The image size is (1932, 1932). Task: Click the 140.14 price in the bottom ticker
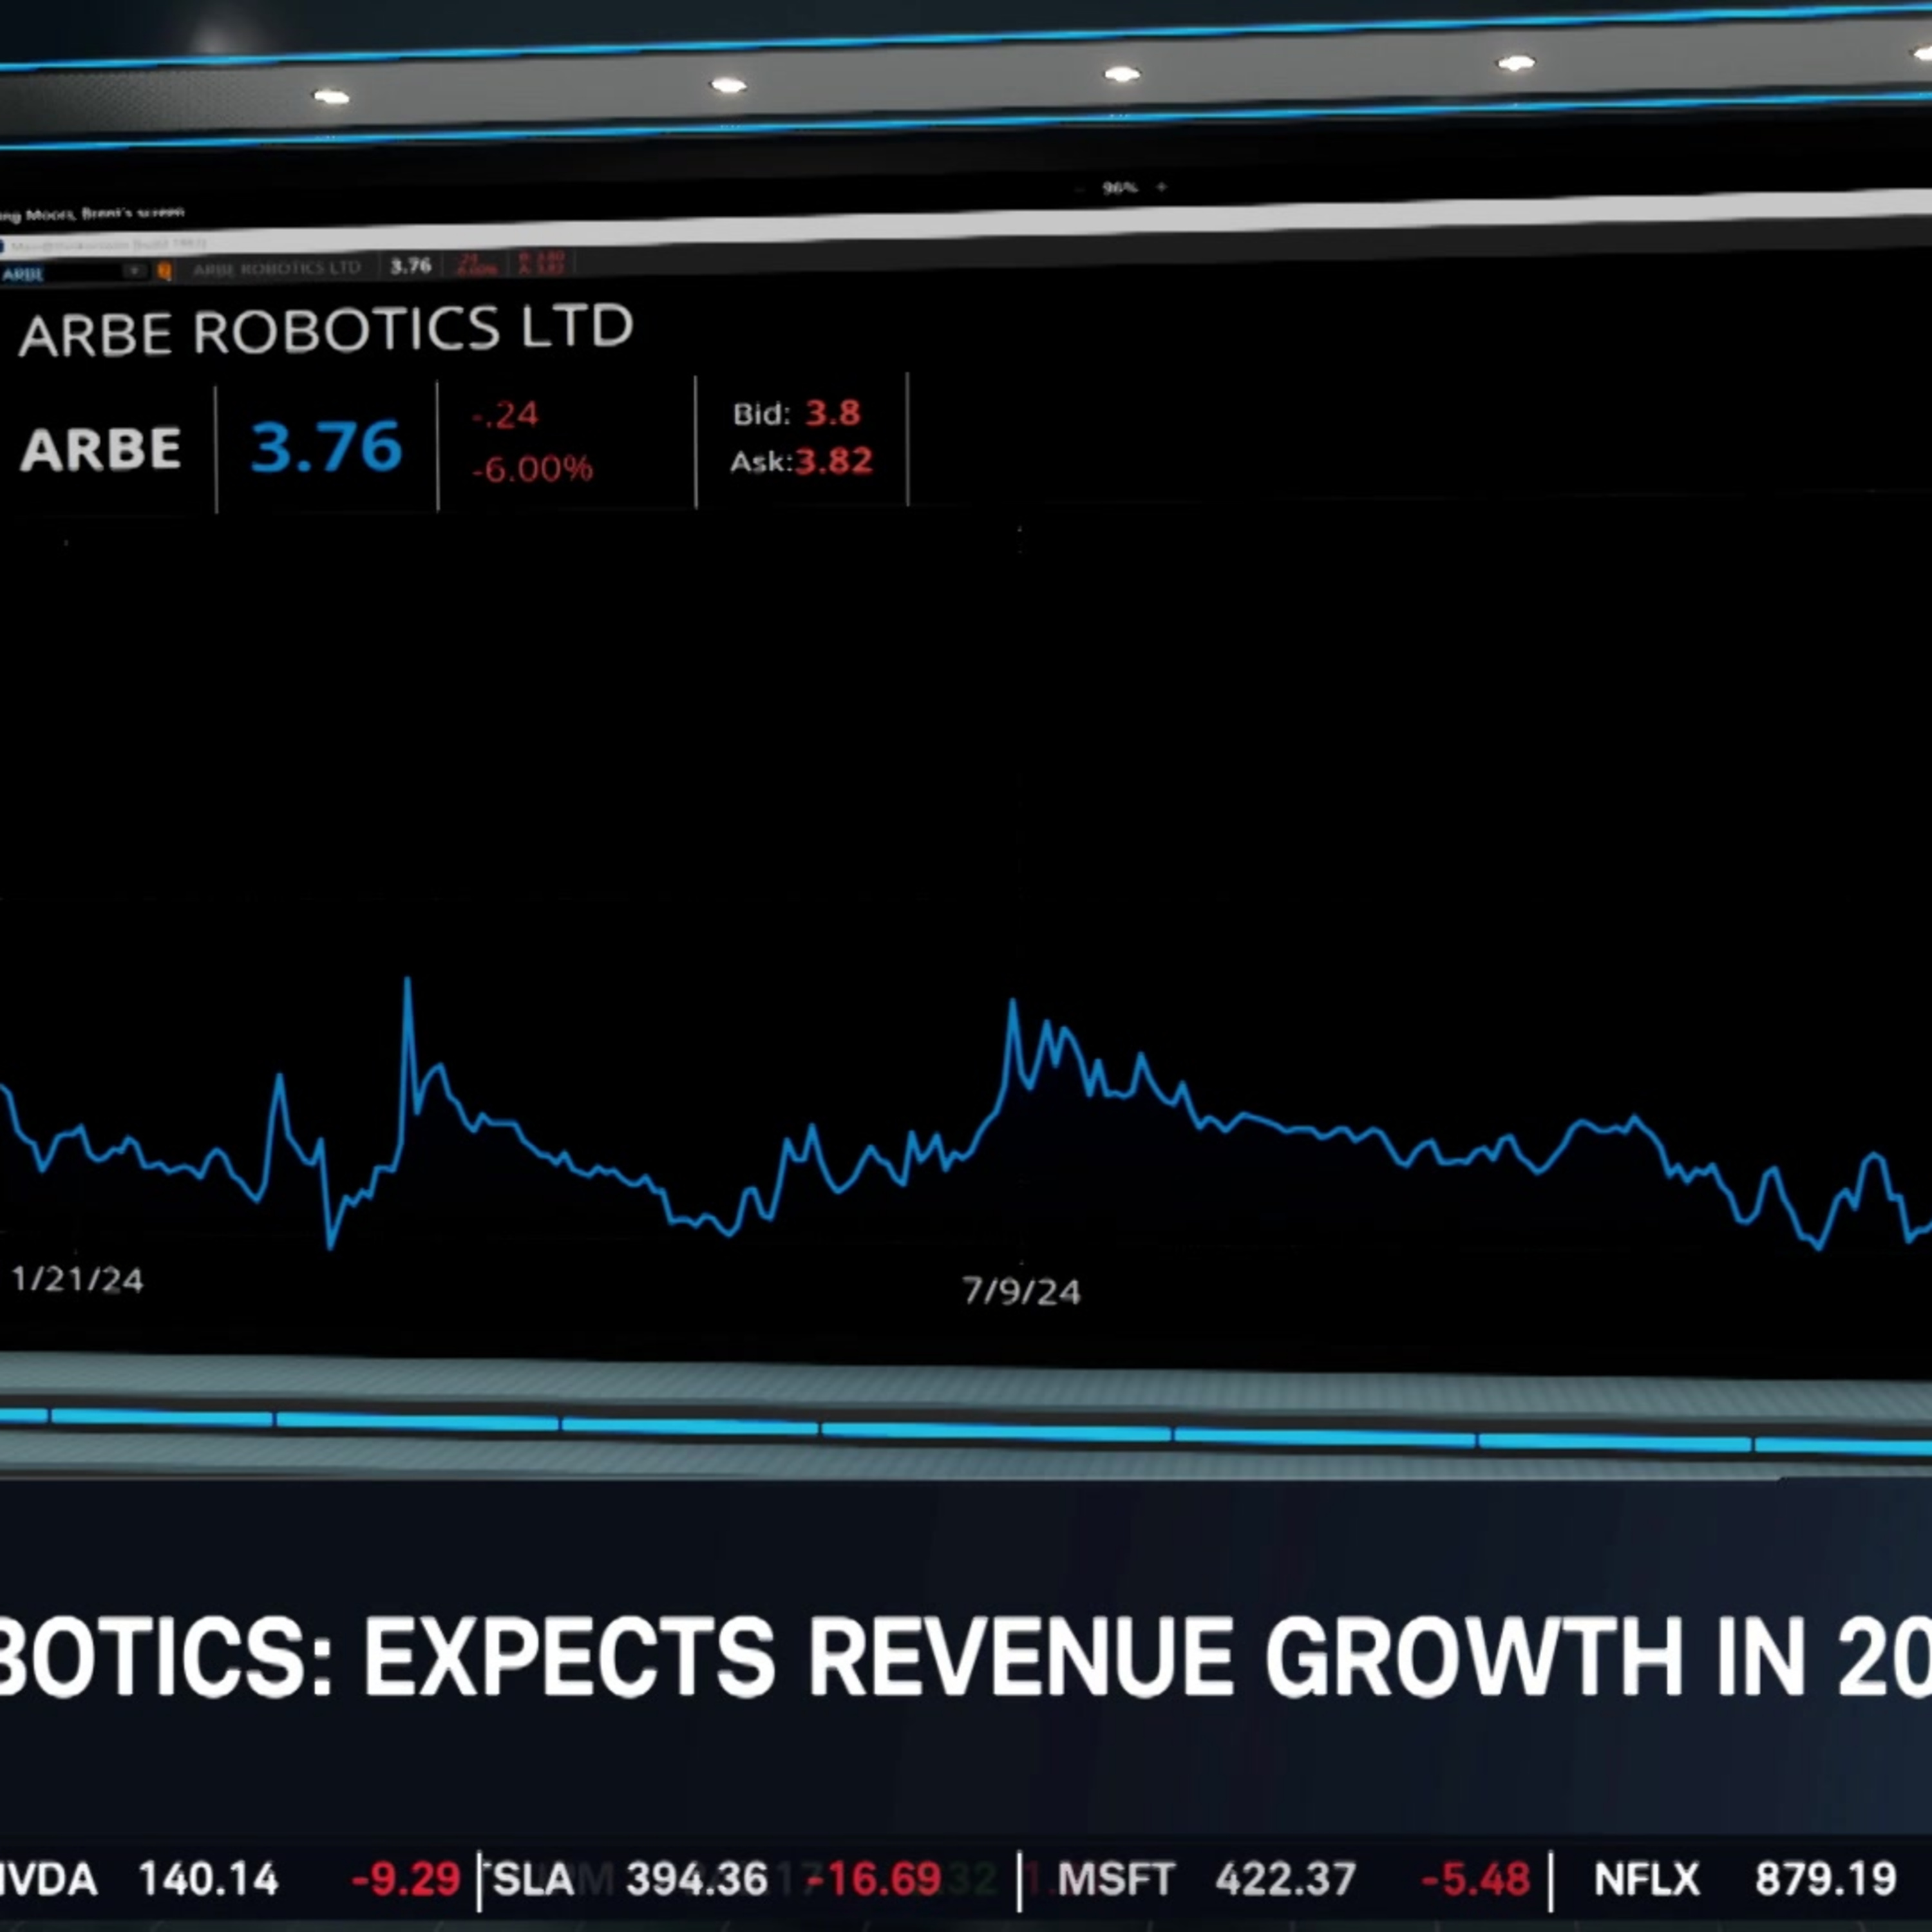208,1880
